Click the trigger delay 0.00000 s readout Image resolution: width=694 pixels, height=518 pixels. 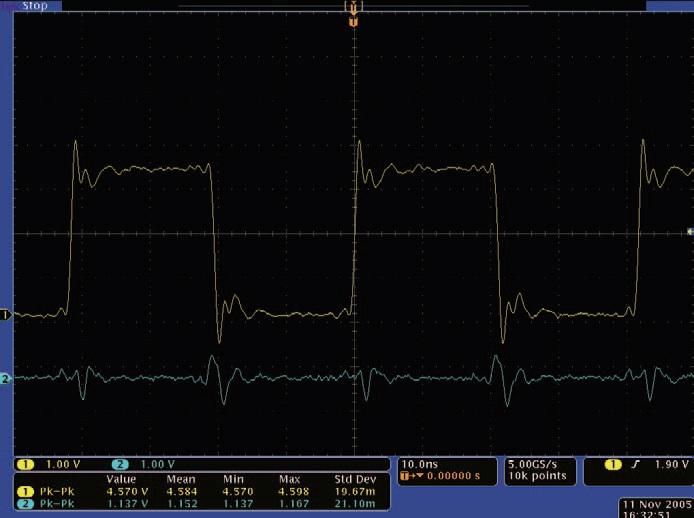(445, 477)
